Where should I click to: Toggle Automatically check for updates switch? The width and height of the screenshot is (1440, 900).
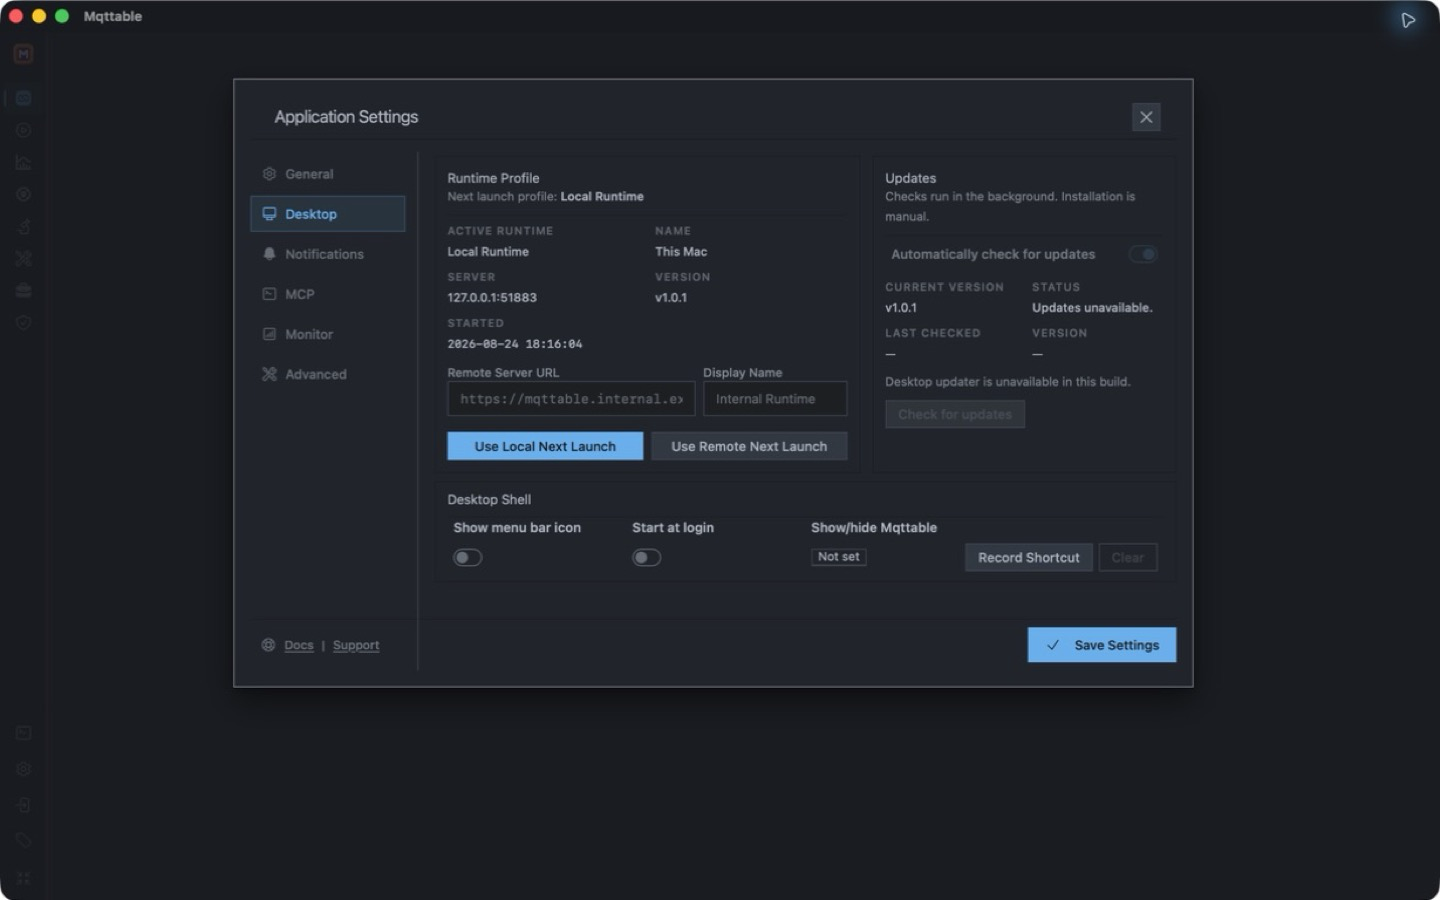(1143, 254)
